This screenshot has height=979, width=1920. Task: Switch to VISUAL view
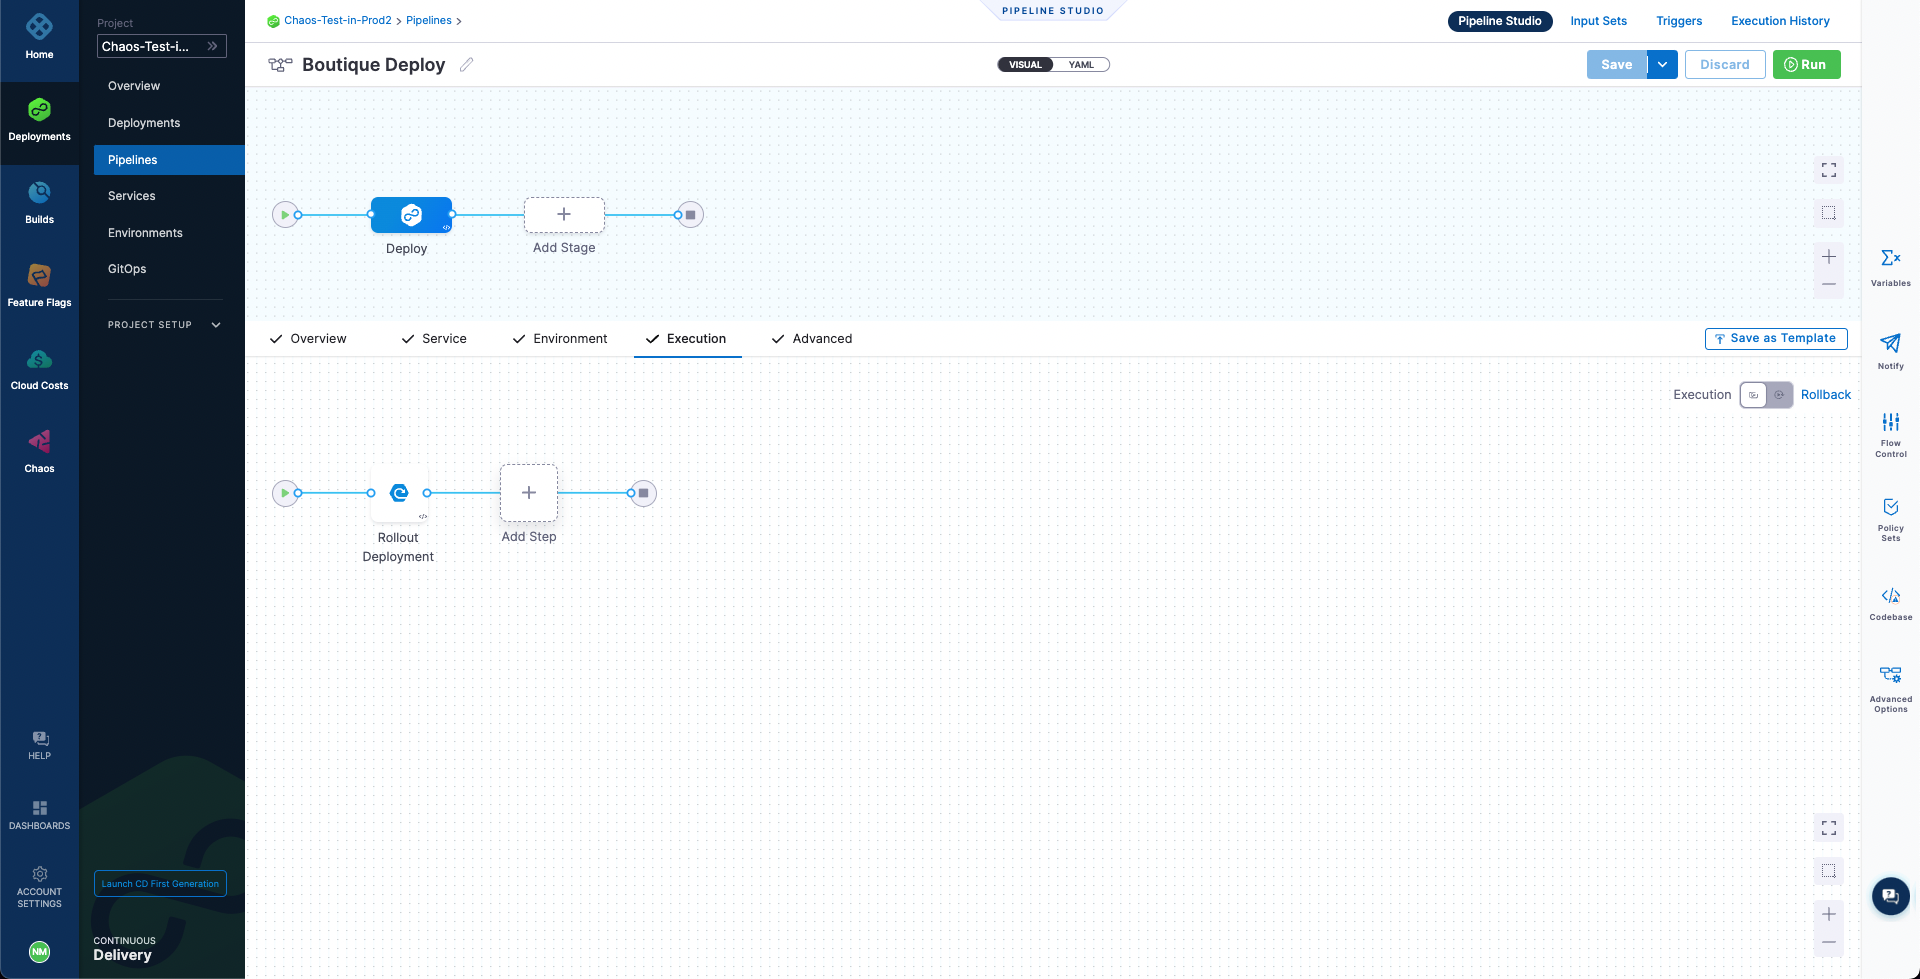pyautogui.click(x=1025, y=65)
